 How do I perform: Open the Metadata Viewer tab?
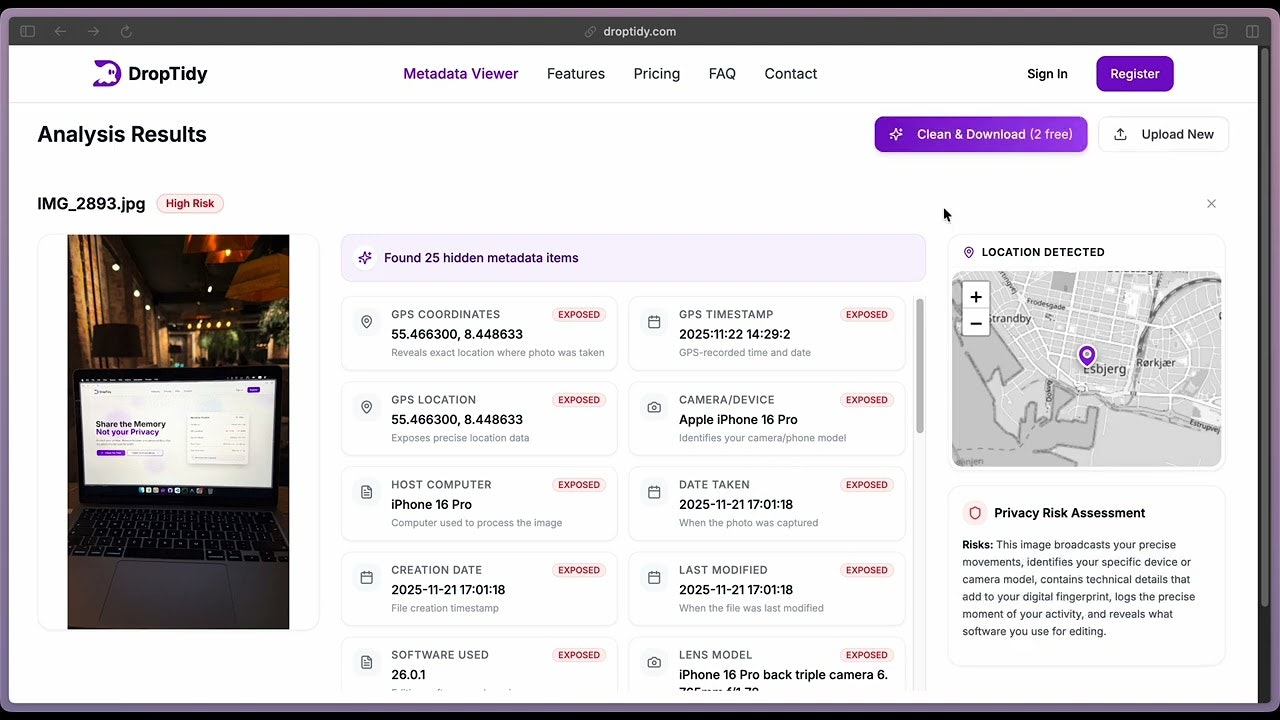point(460,73)
